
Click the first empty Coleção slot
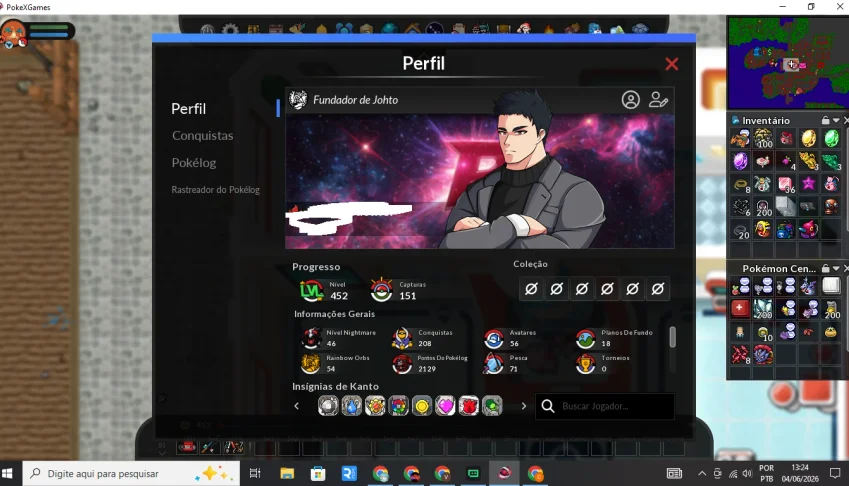(531, 289)
